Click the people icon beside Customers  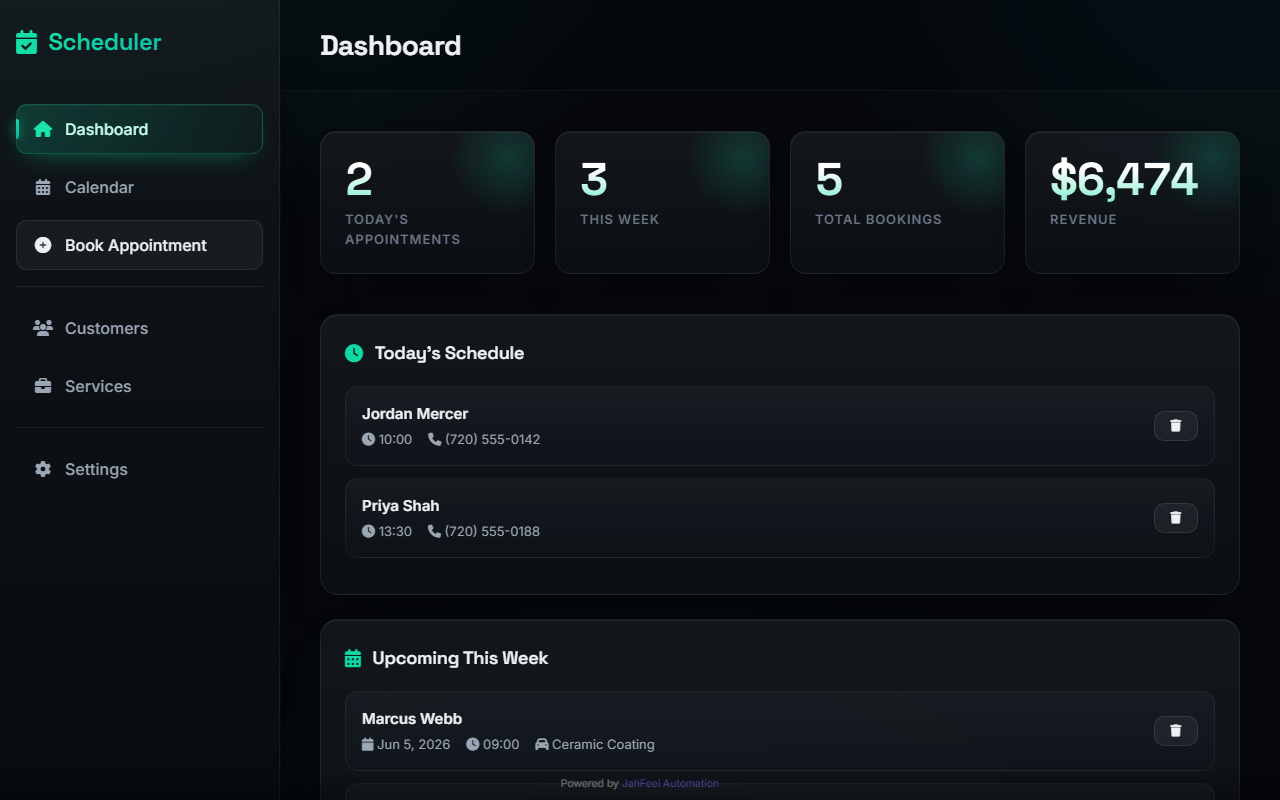pyautogui.click(x=43, y=328)
